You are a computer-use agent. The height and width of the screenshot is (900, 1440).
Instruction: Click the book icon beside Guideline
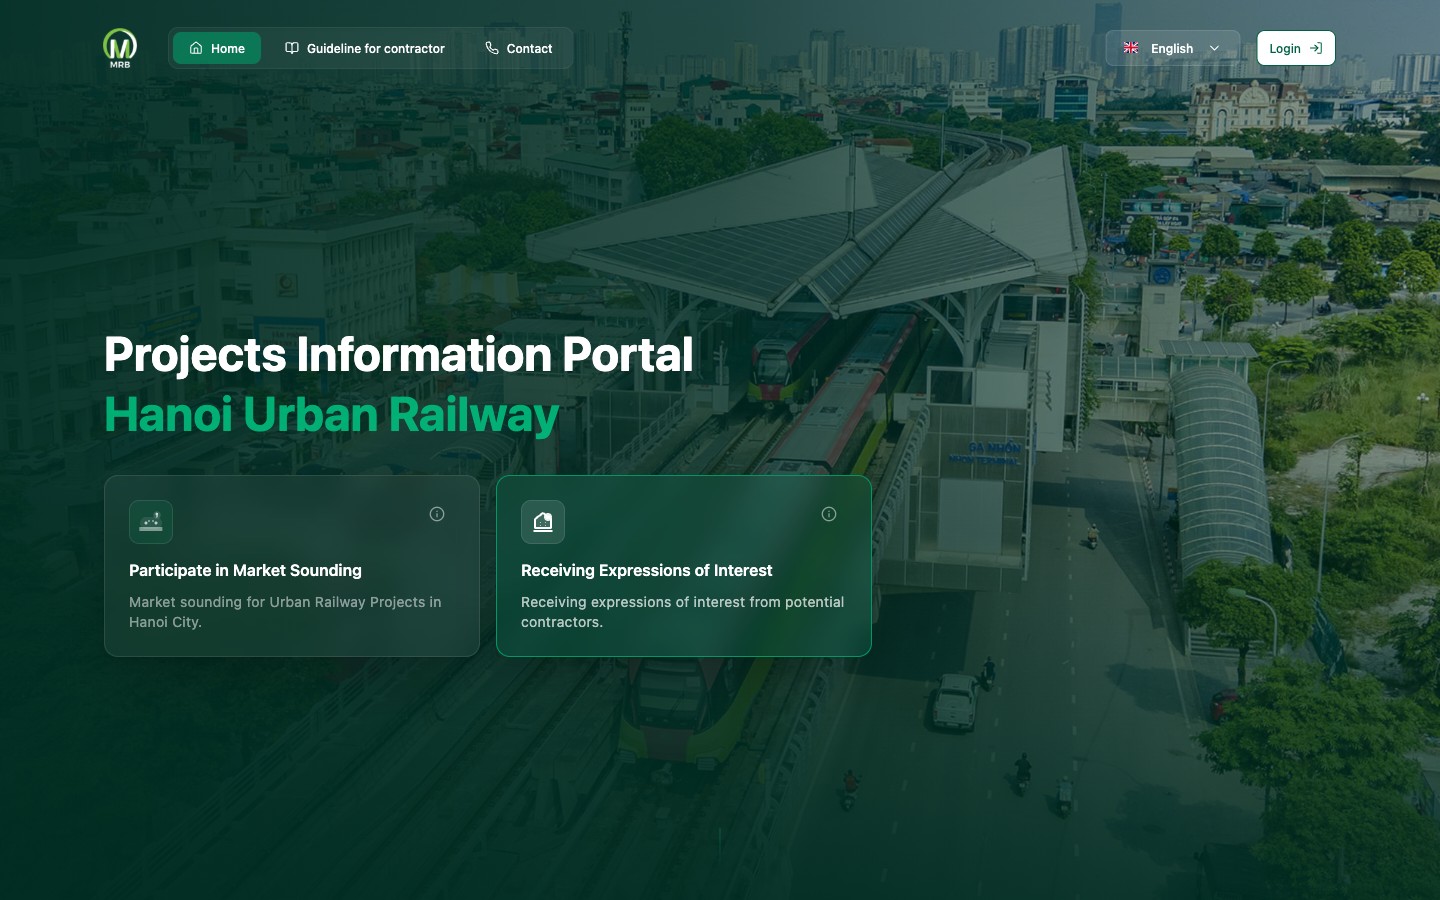(292, 48)
